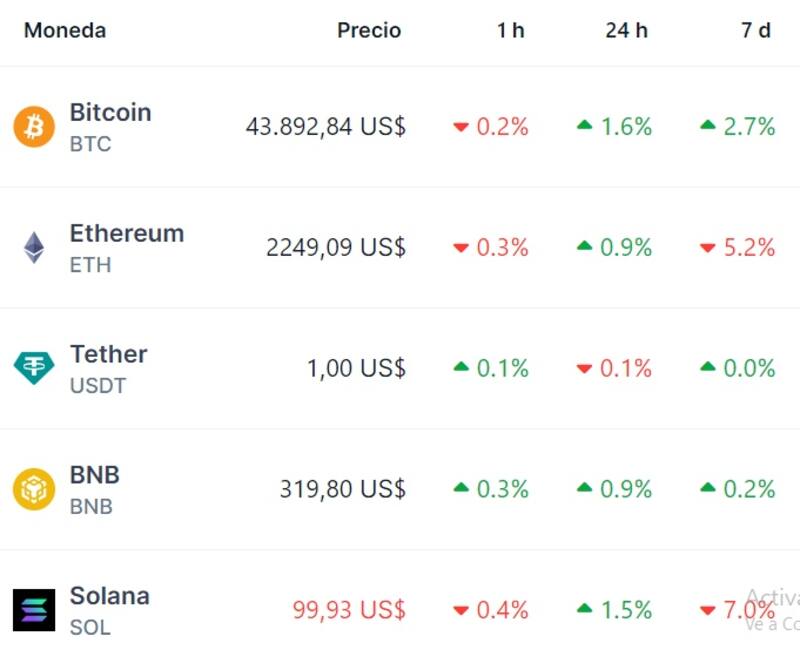Sort table by Precio column header
Image resolution: width=800 pixels, height=670 pixels.
[x=369, y=30]
